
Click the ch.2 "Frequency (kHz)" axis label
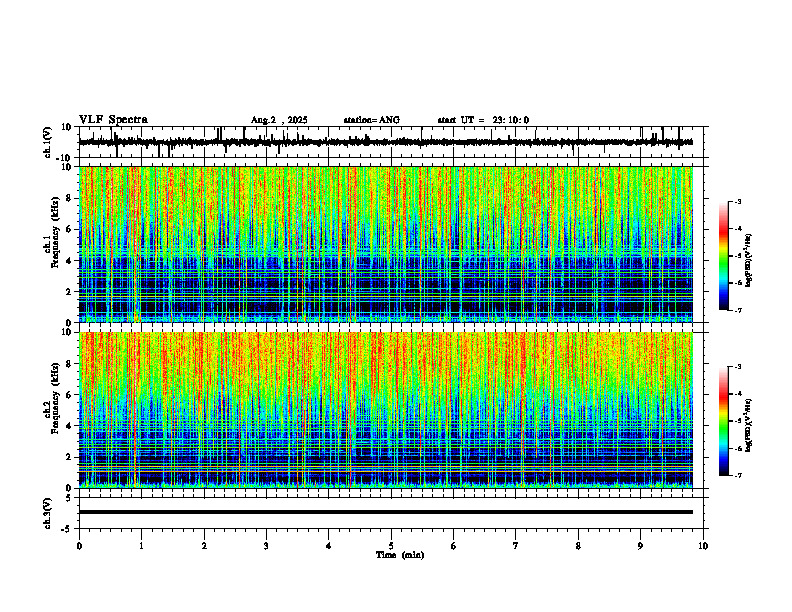point(55,398)
